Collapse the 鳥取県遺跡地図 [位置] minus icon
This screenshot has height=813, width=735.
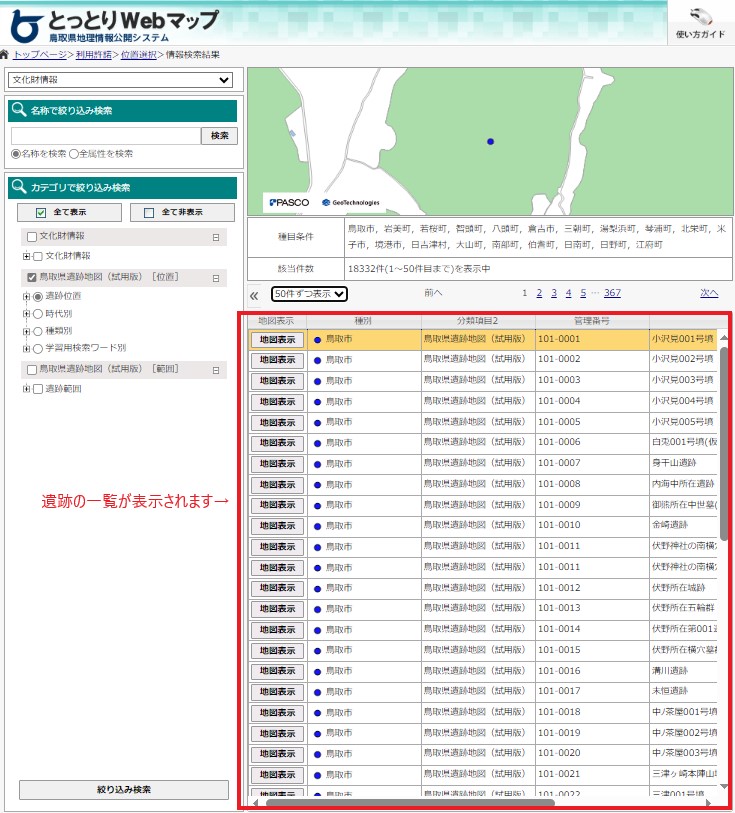tap(216, 278)
